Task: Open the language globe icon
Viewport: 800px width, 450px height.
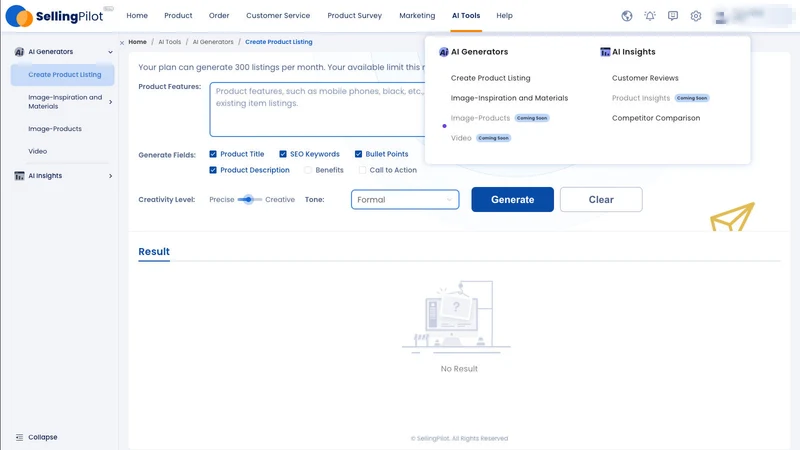Action: [627, 16]
